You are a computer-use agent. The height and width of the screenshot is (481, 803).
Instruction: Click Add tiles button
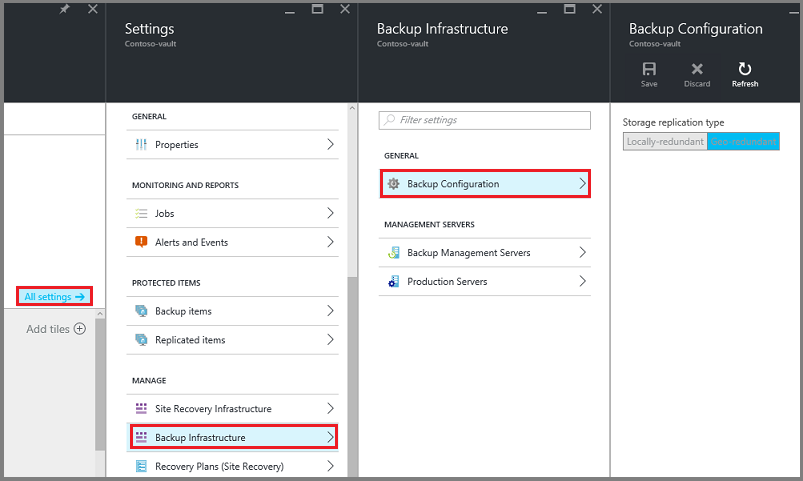click(56, 329)
